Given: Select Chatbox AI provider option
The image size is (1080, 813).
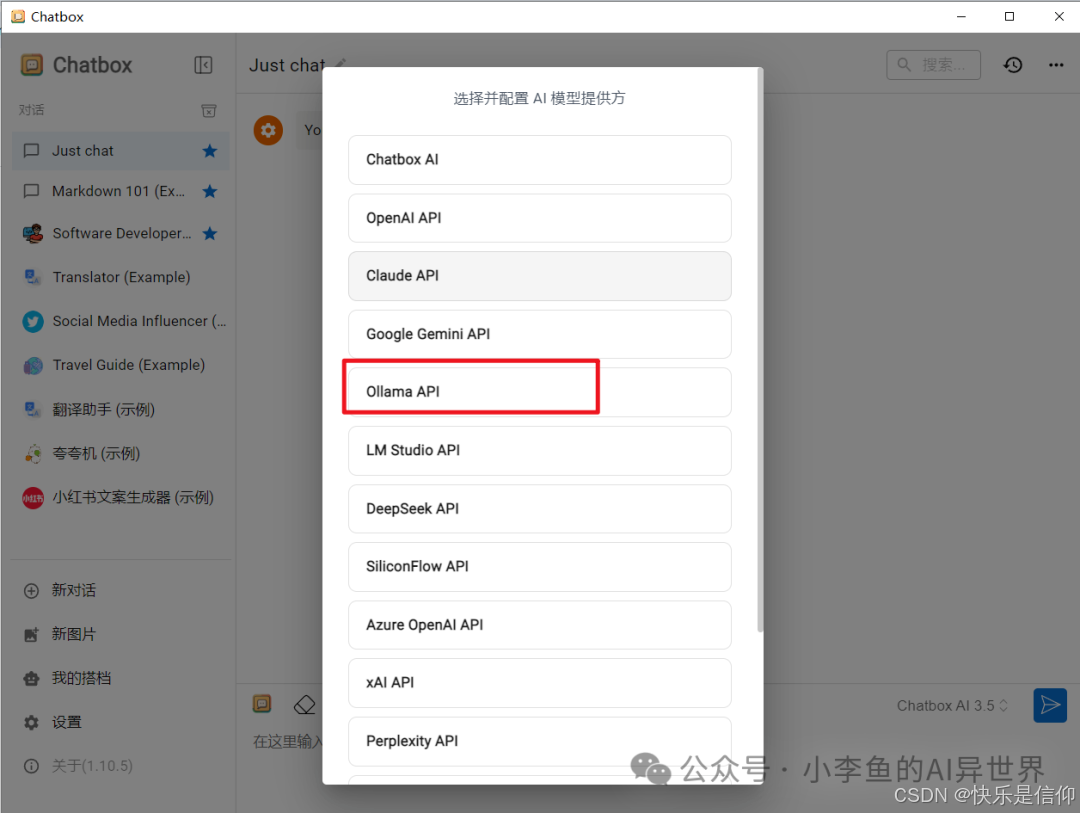Looking at the screenshot, I should coord(539,160).
